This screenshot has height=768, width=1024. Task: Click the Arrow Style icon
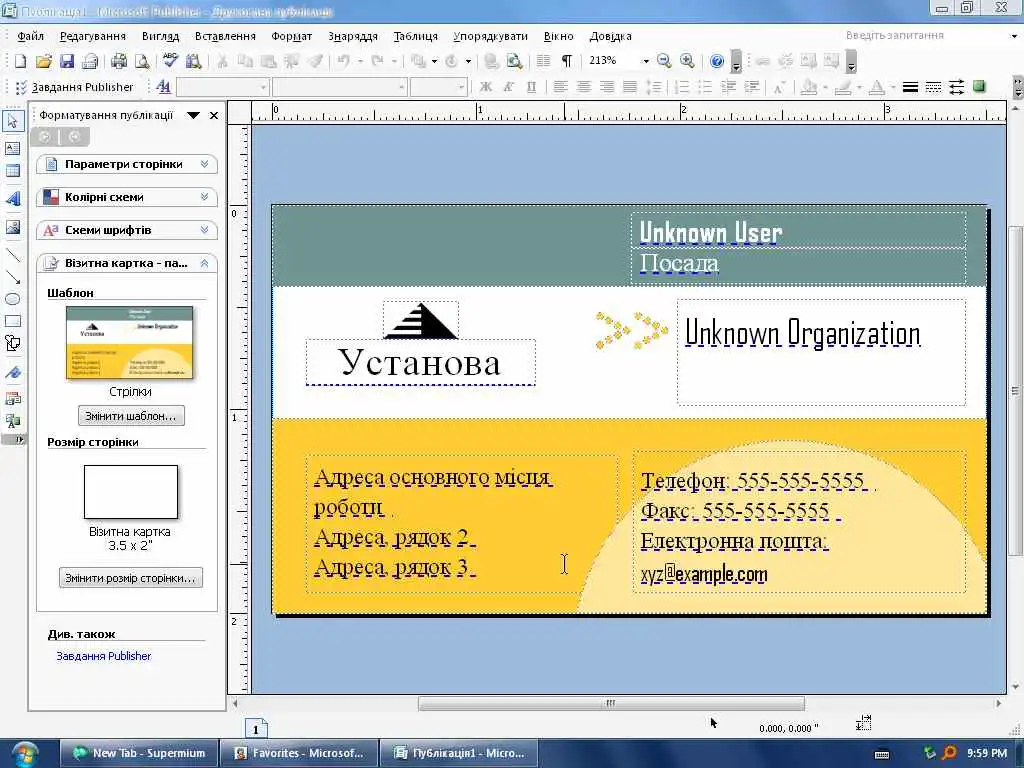coord(957,87)
